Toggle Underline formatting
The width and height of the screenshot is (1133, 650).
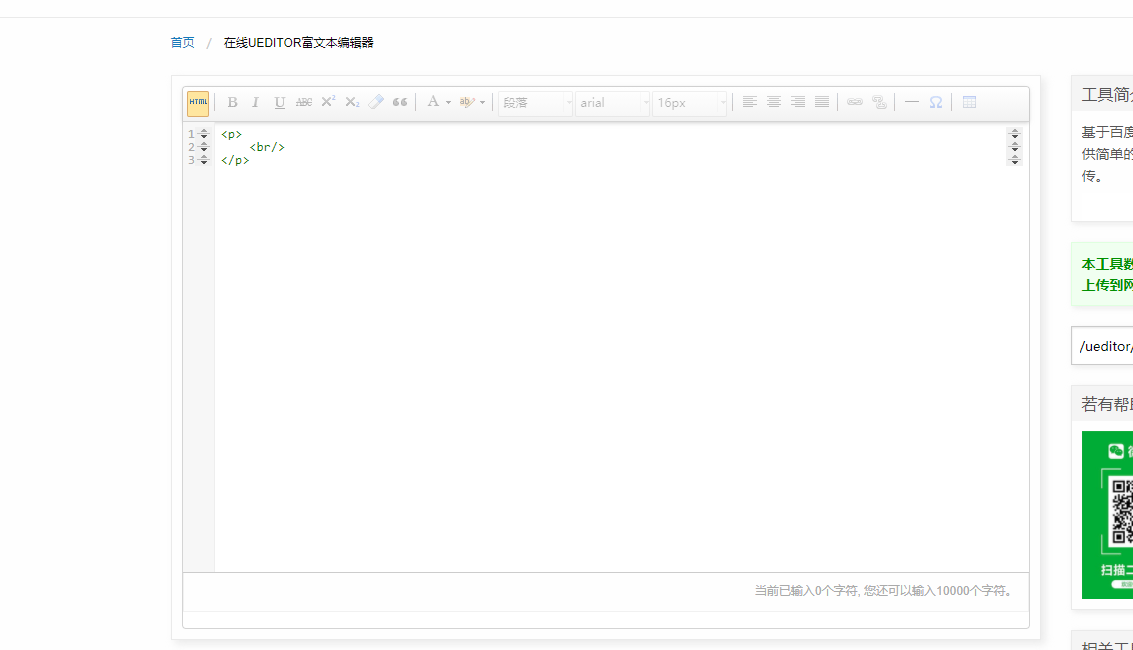[x=280, y=102]
